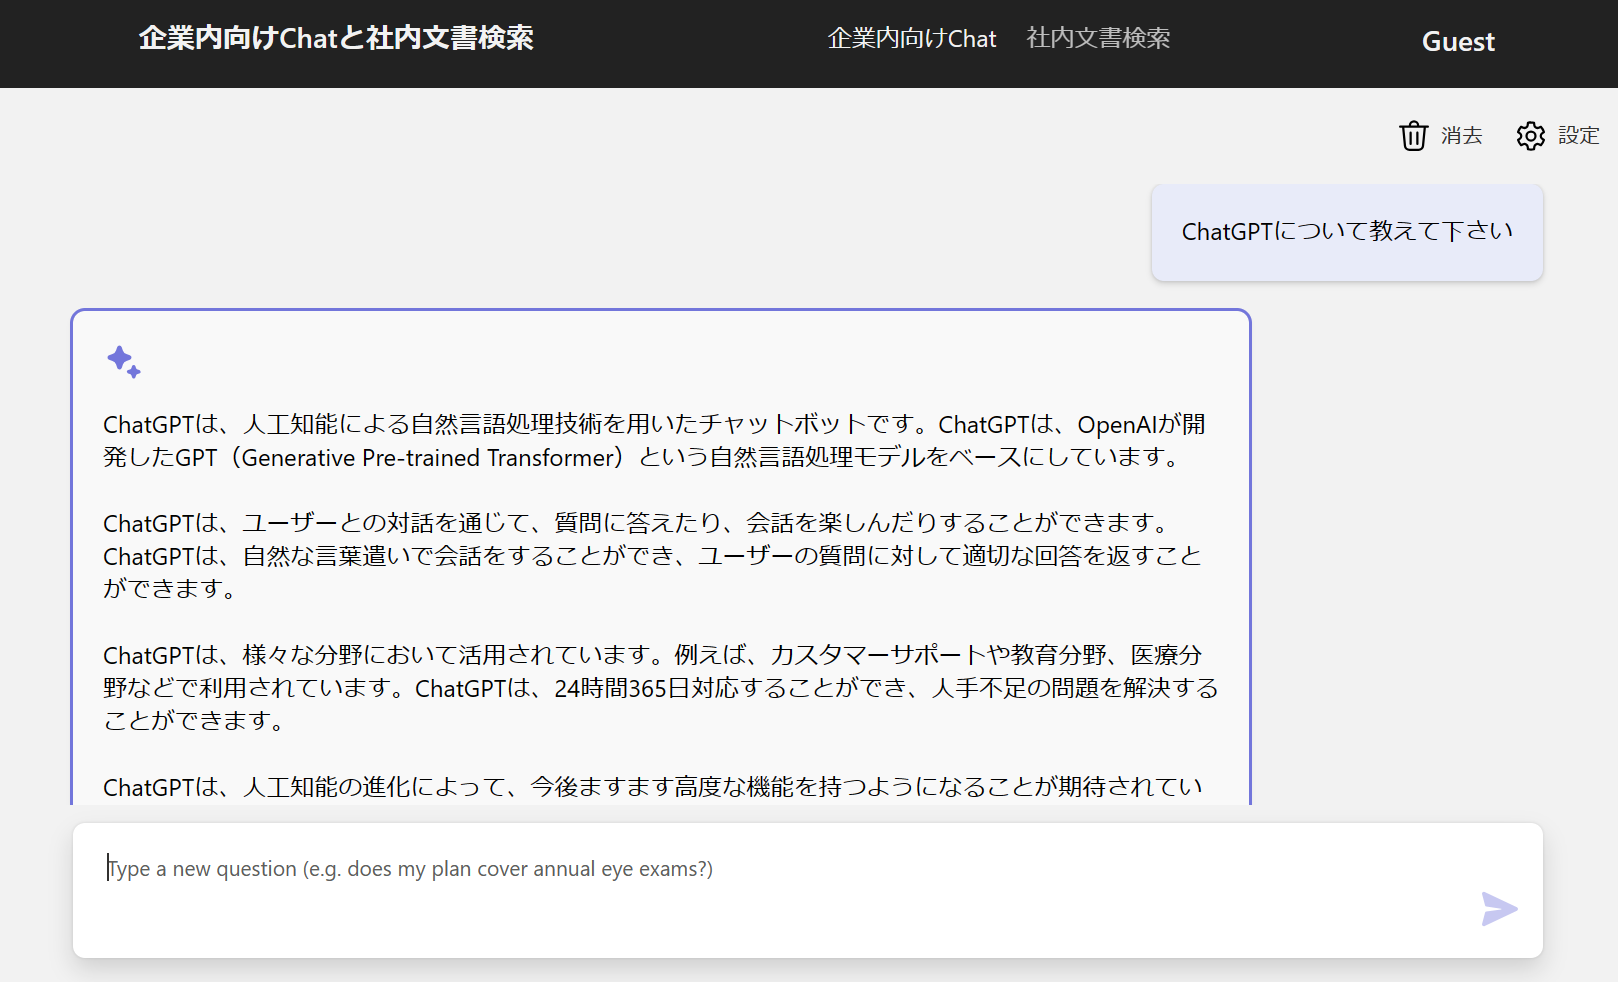Select the user message ChatGPTについて教えて下さい
The height and width of the screenshot is (982, 1618).
[x=1347, y=232]
